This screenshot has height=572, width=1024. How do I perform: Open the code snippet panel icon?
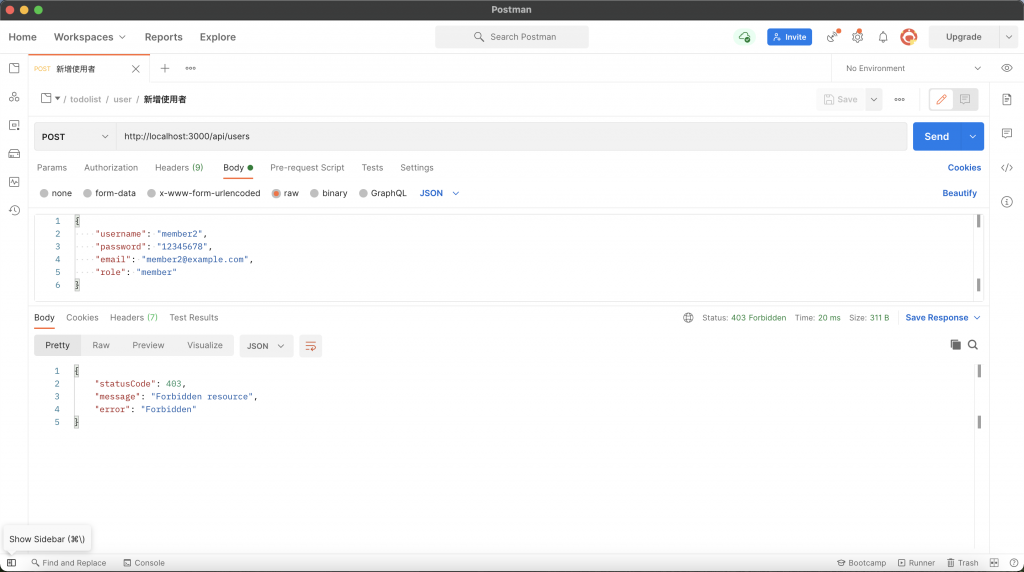point(1006,168)
